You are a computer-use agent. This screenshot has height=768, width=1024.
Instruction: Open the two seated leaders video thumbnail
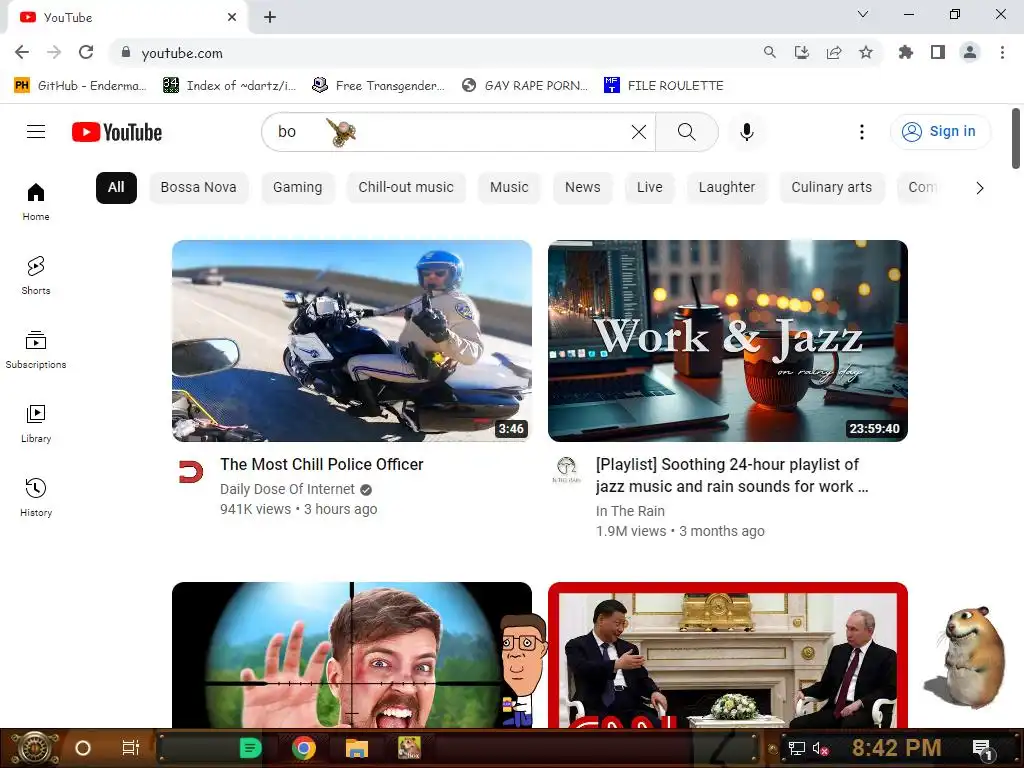click(728, 655)
